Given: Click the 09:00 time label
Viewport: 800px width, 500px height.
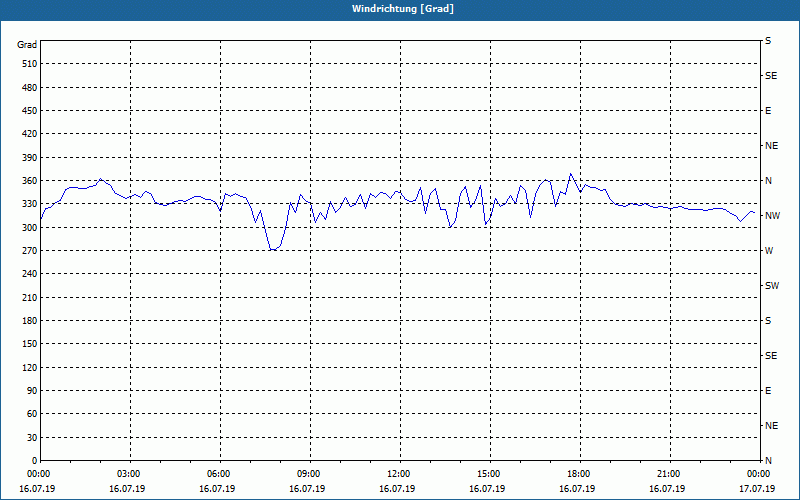Looking at the screenshot, I should tap(309, 474).
